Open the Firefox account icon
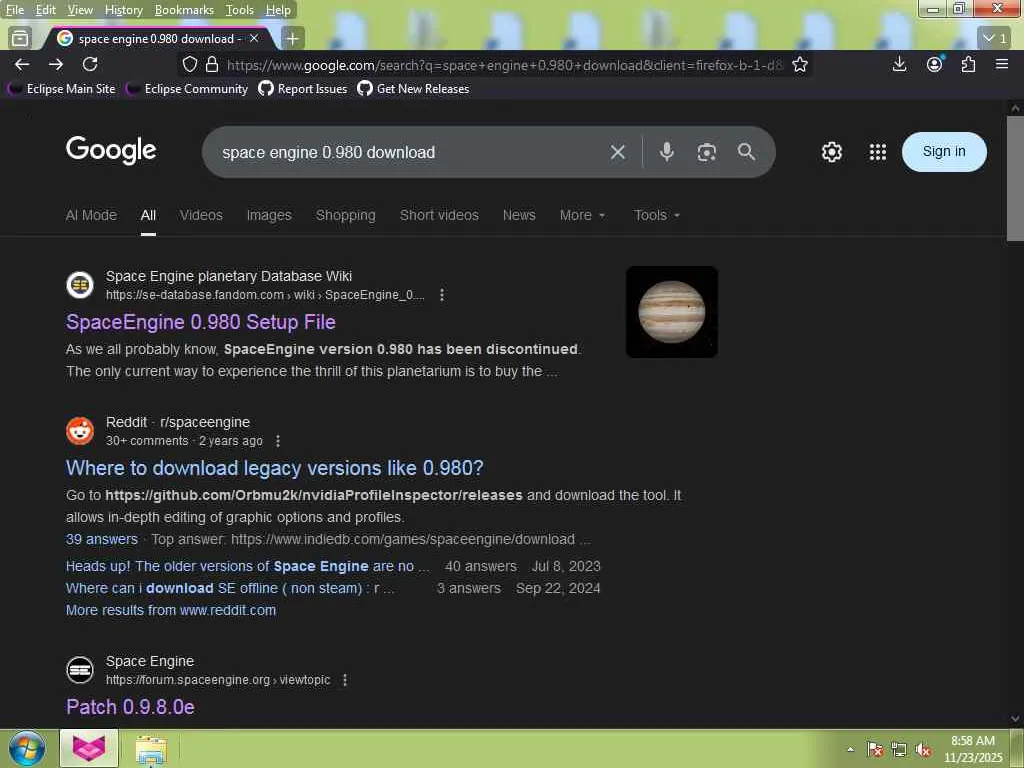This screenshot has height=768, width=1024. (x=935, y=64)
